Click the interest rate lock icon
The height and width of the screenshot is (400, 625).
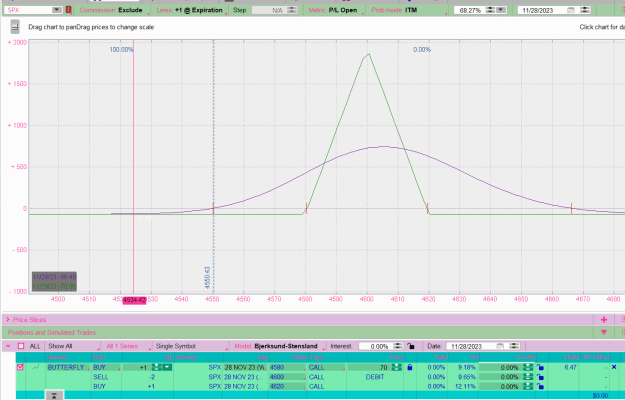point(411,346)
